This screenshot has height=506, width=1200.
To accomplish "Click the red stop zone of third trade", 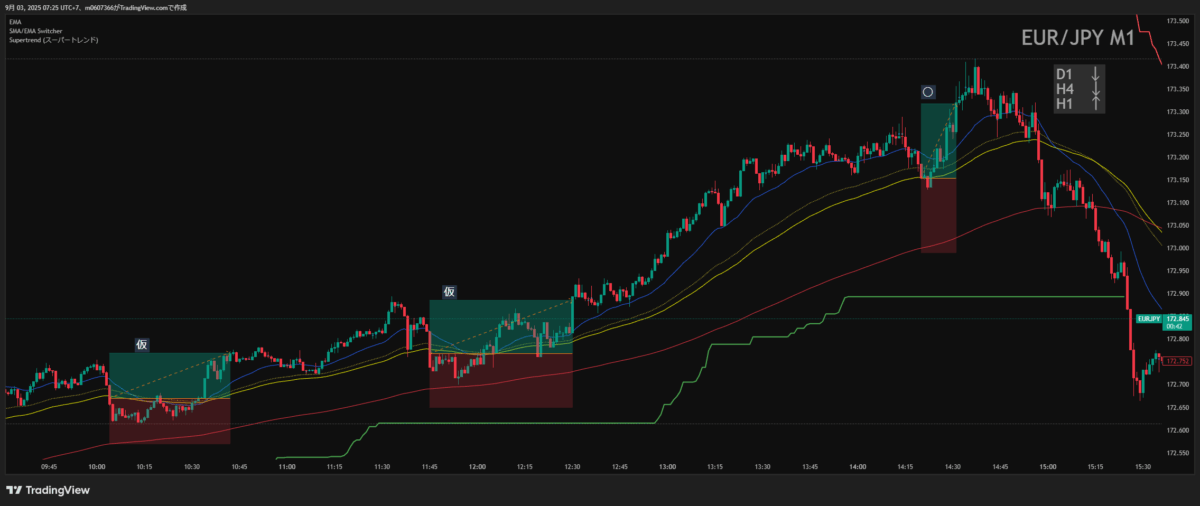I will (938, 215).
